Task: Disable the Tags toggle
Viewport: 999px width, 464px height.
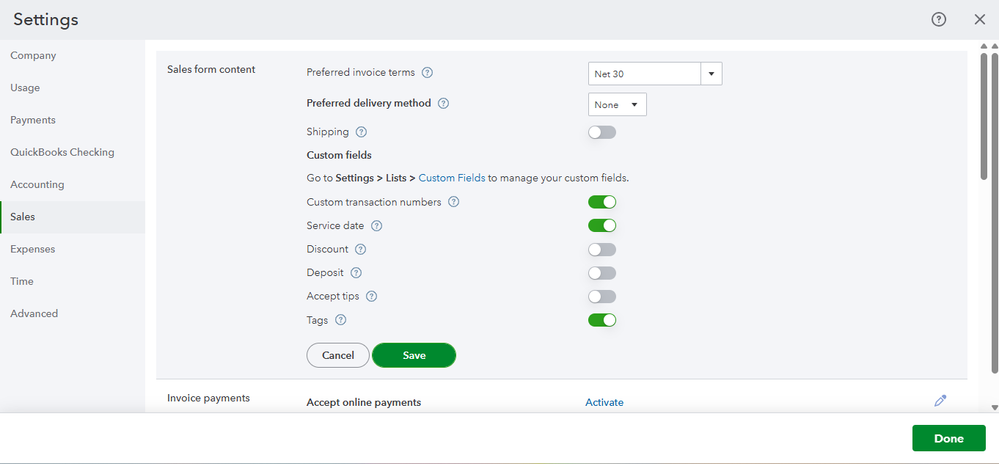Action: (602, 320)
